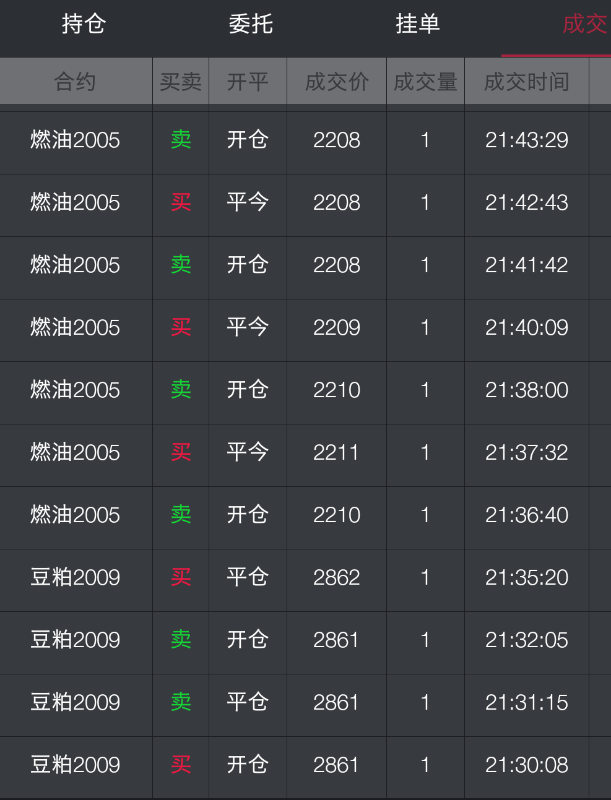Open the 委托 tab
Viewport: 611px width, 800px height.
[250, 24]
